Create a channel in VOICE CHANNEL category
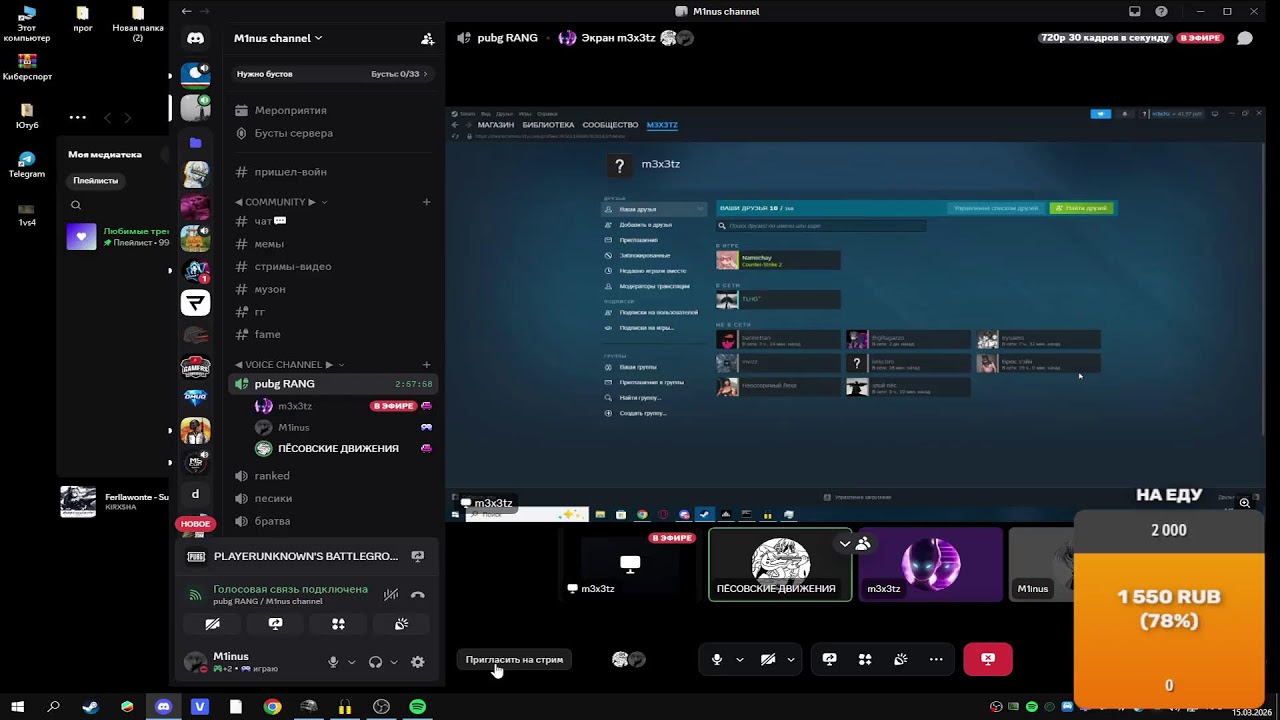 click(426, 365)
